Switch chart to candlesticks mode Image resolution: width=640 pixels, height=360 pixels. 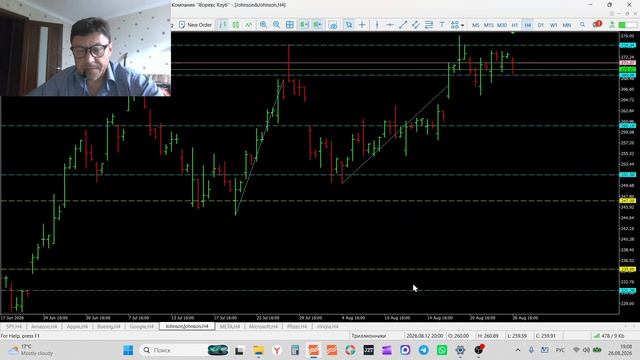[x=236, y=25]
